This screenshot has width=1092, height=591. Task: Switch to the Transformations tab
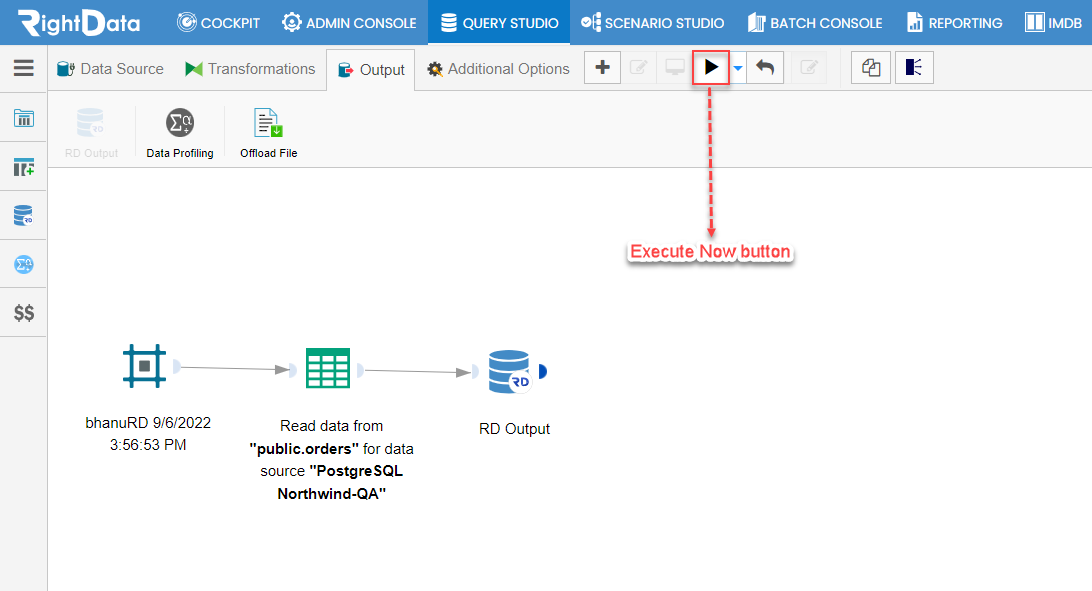pyautogui.click(x=250, y=69)
